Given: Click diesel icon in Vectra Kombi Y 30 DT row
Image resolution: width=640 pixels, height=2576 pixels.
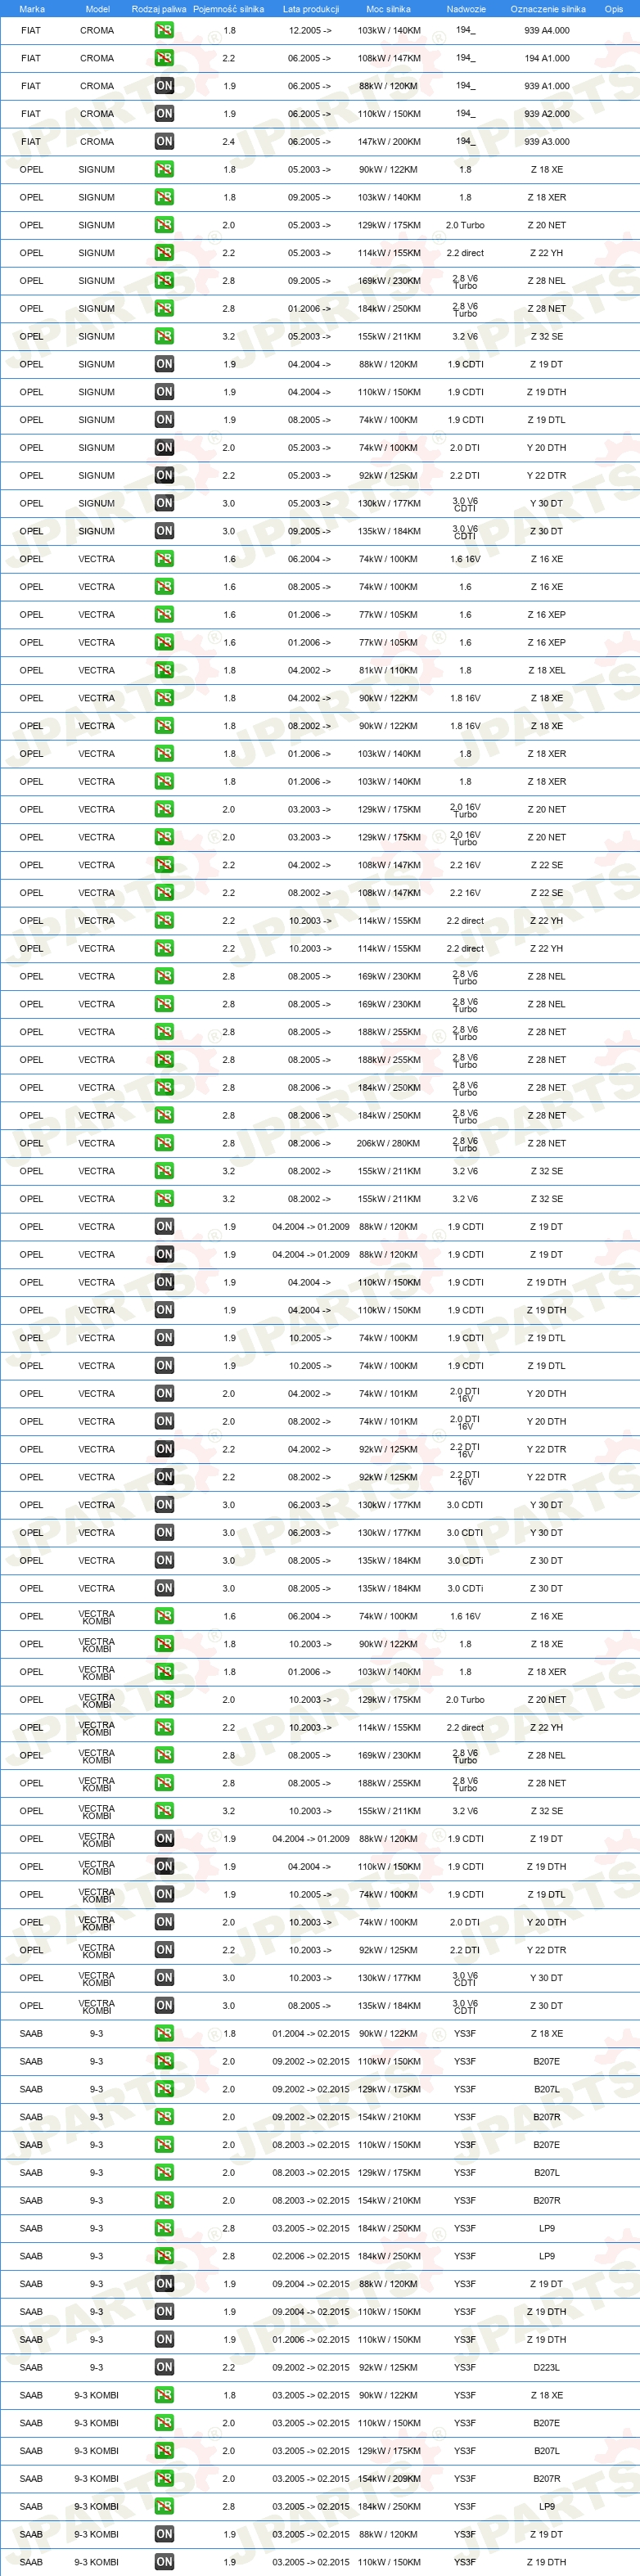Looking at the screenshot, I should 164,1978.
